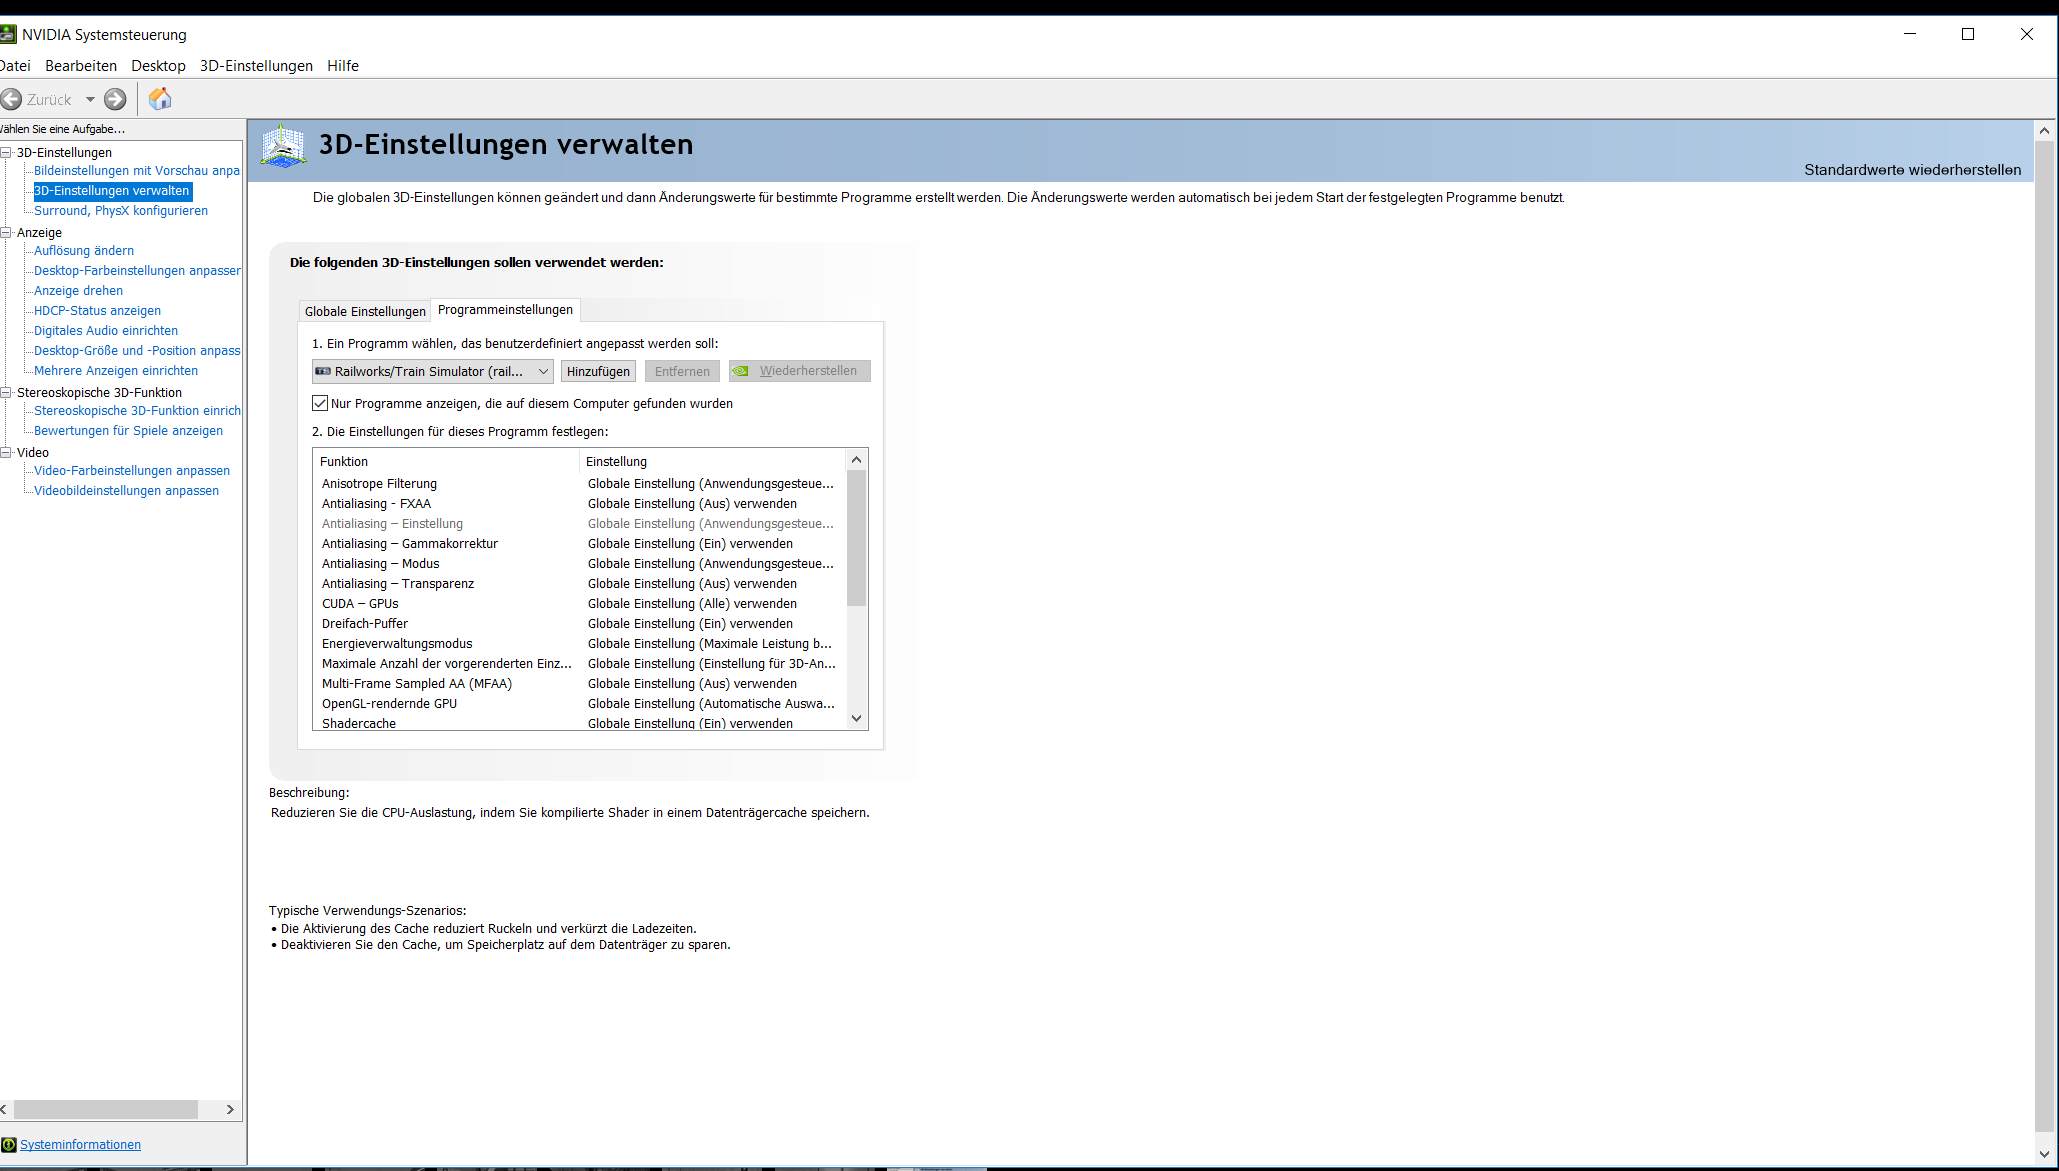Collapse the 3D-Einstellungen tree node
Viewport: 2059px width, 1171px height.
point(6,152)
